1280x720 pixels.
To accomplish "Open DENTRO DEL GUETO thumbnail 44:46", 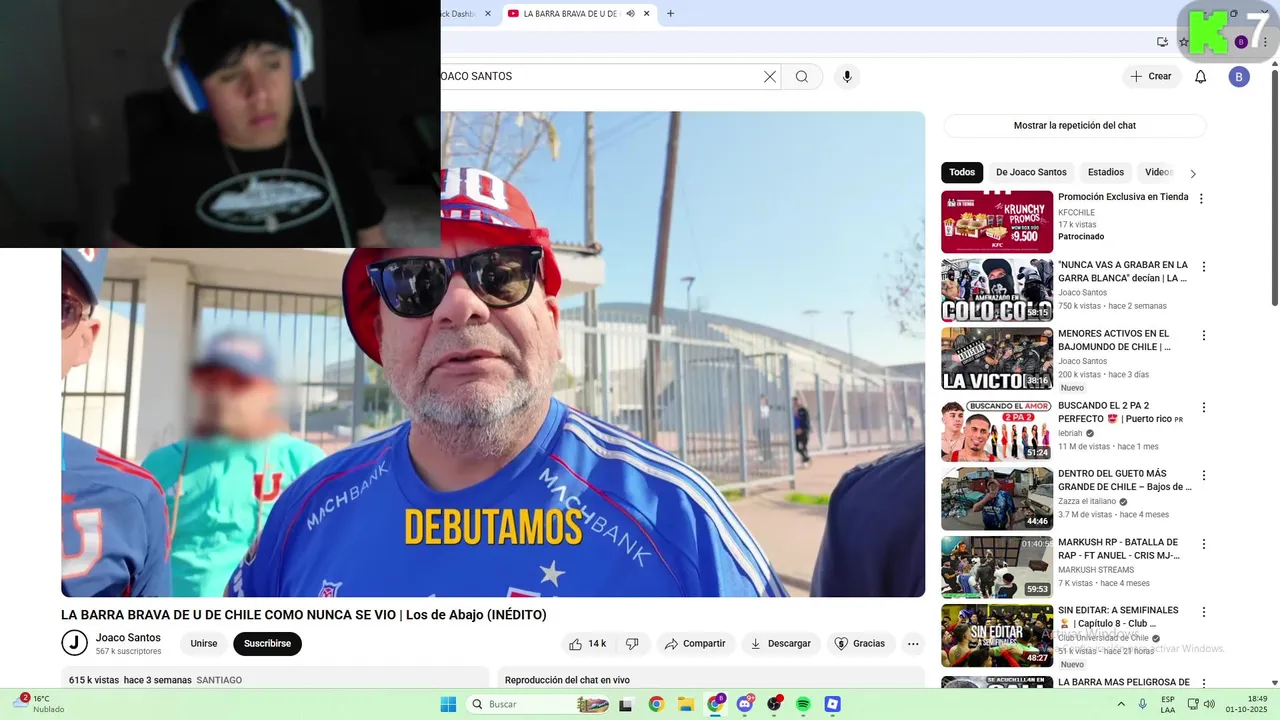I will tap(997, 499).
